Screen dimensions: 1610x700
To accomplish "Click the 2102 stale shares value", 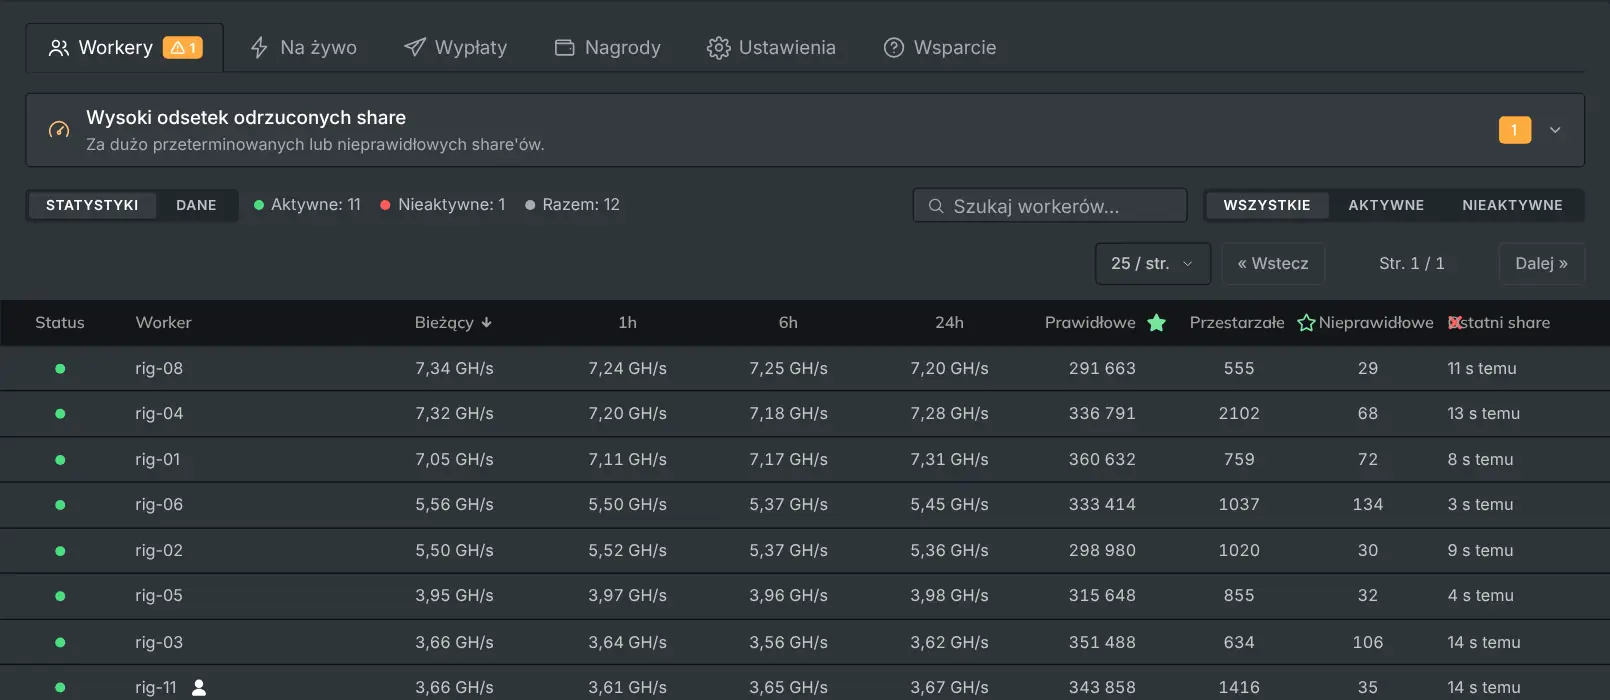I will pos(1239,414).
